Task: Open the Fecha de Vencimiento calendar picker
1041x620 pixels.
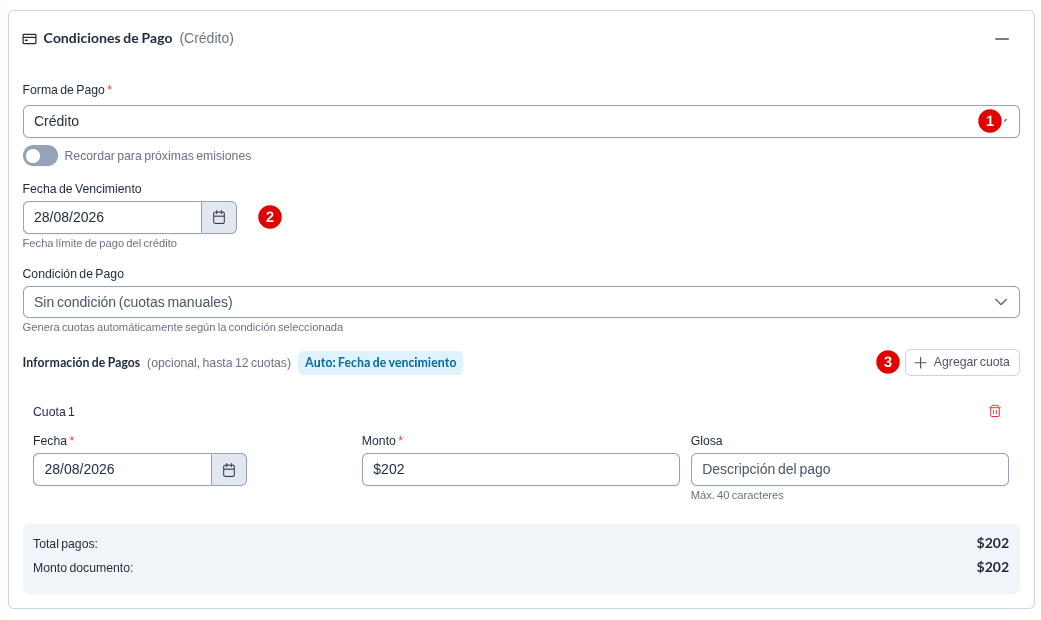Action: coord(219,218)
